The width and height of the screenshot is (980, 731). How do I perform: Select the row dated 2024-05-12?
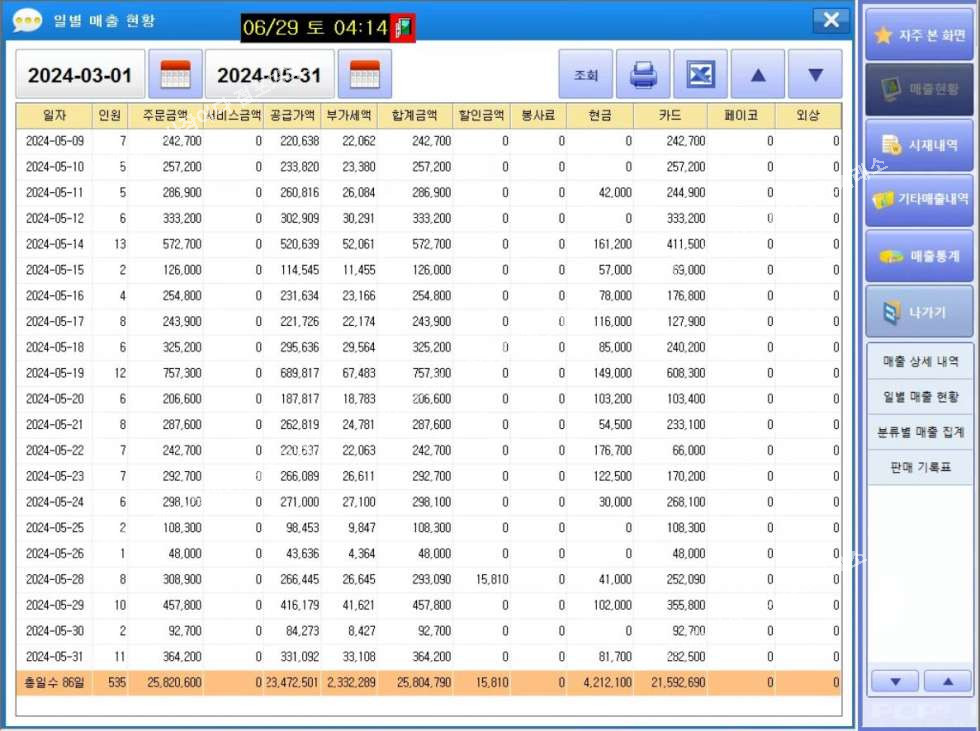point(429,219)
